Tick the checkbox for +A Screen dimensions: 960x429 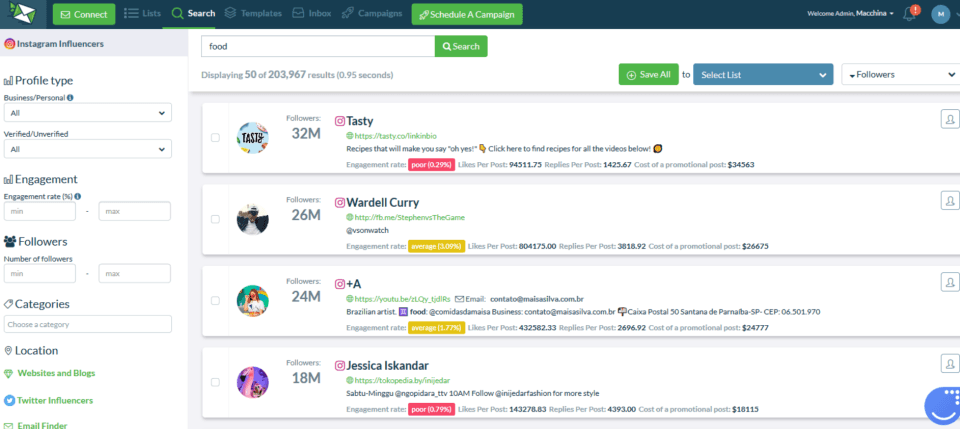pyautogui.click(x=216, y=300)
